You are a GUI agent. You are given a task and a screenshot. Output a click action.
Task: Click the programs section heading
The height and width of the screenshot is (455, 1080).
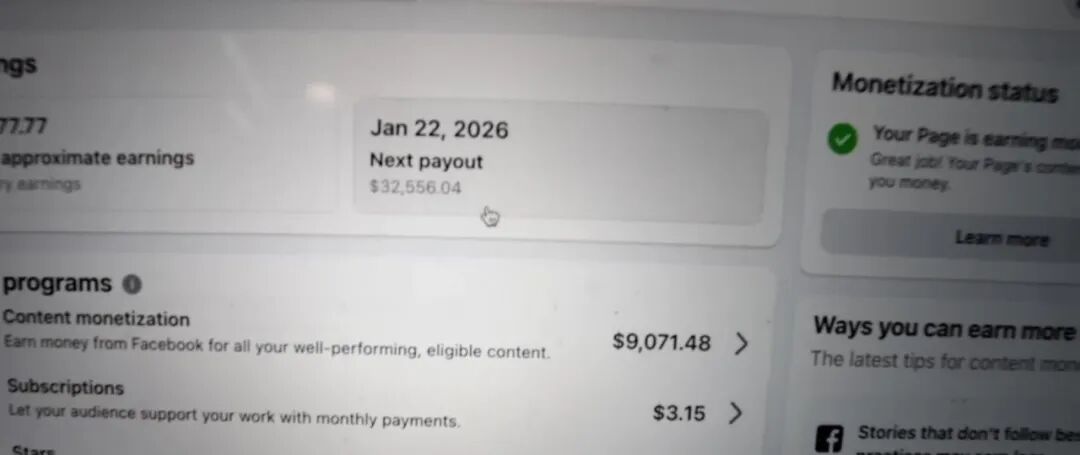(57, 284)
